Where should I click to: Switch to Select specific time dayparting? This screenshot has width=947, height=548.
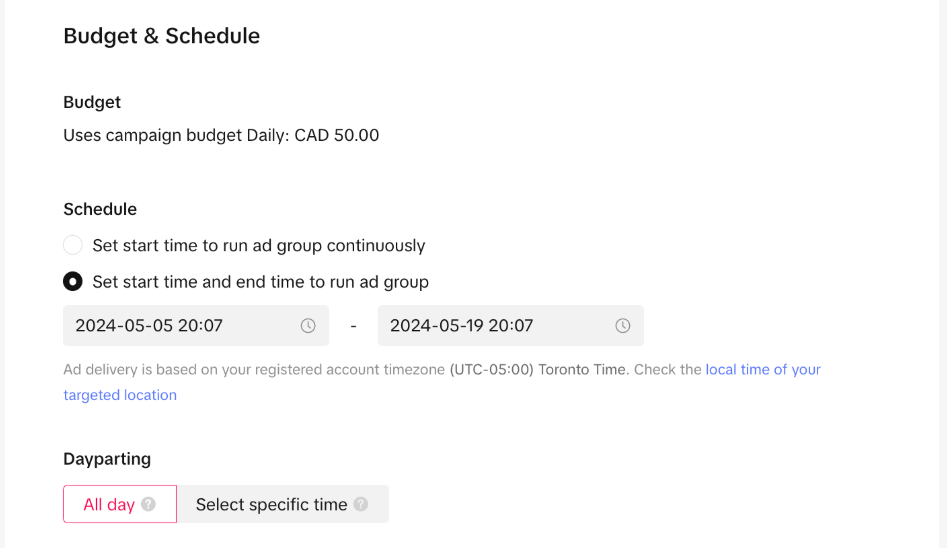click(271, 504)
